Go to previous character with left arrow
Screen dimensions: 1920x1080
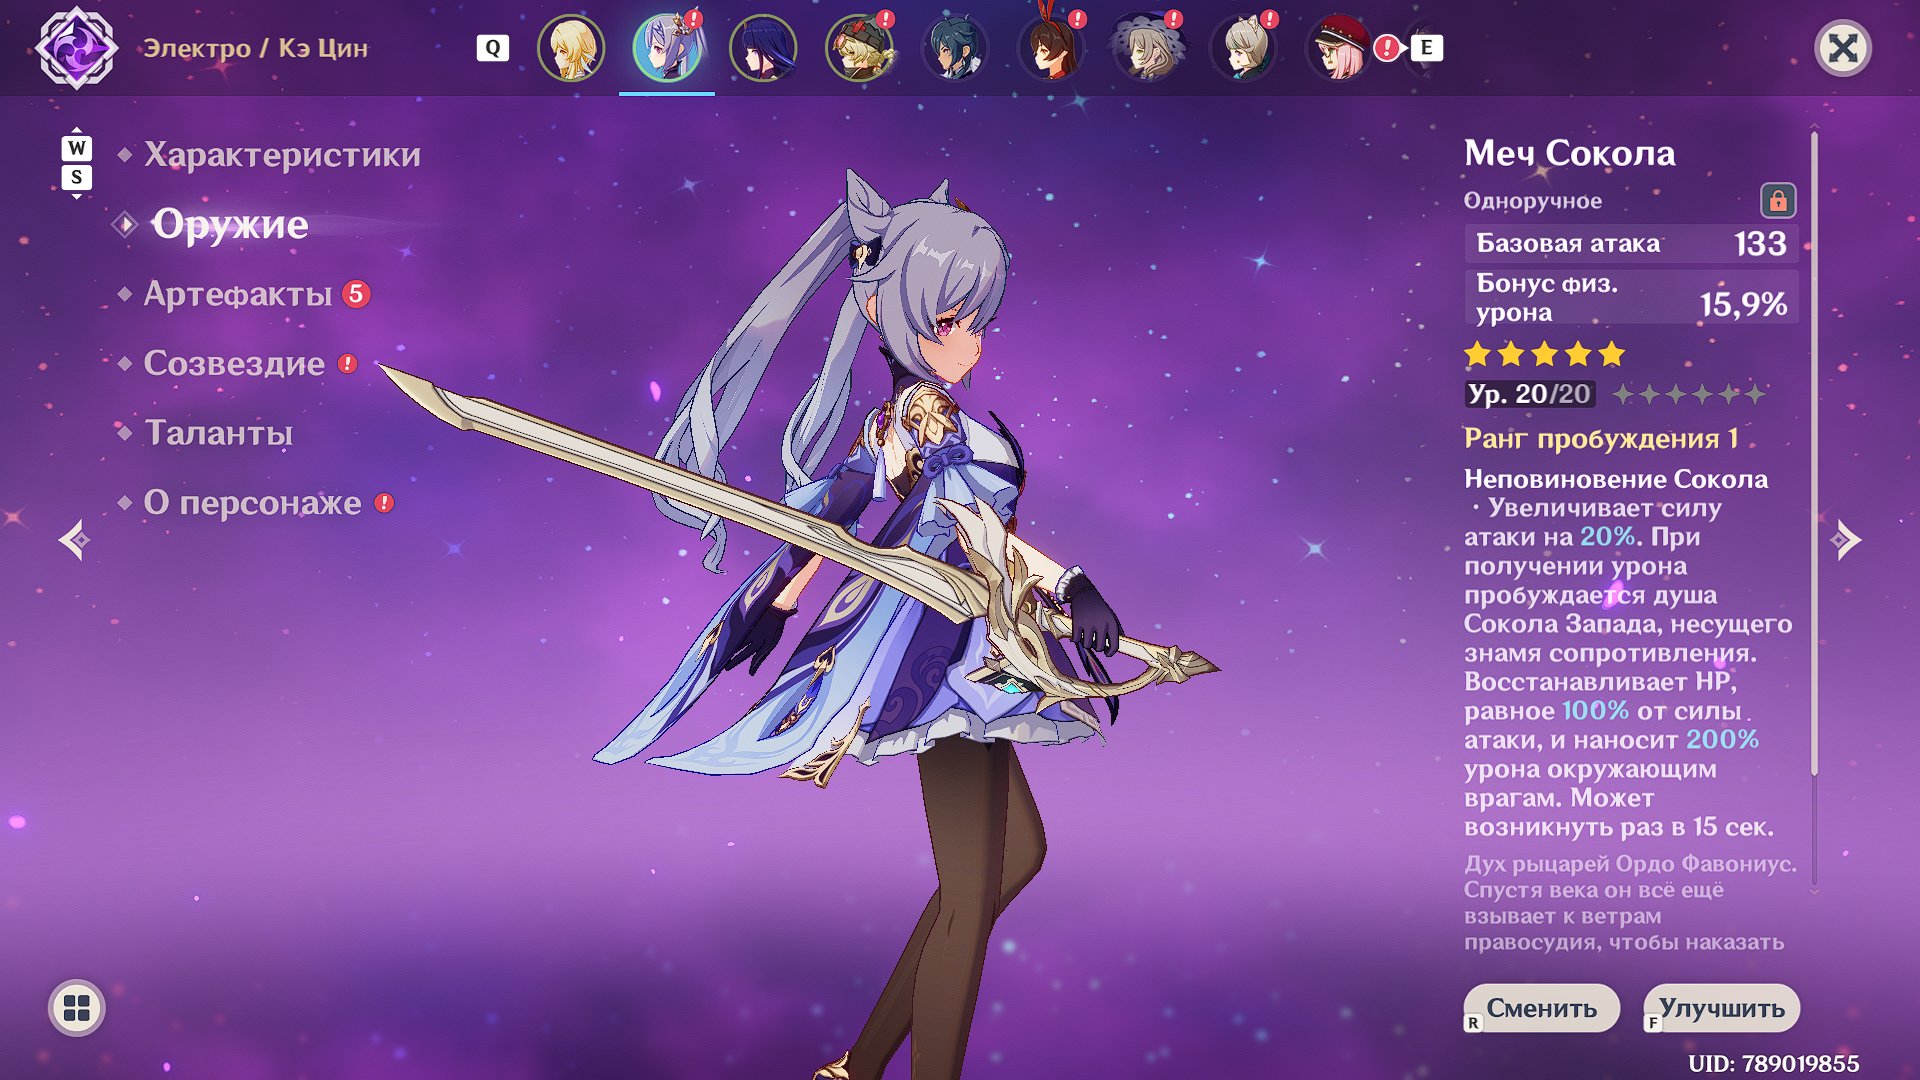point(74,540)
